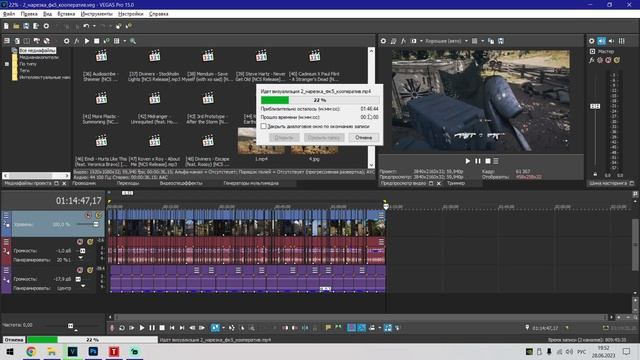Viewport: 640px width, 360px height.
Task: Mute the video track
Action: (88, 215)
